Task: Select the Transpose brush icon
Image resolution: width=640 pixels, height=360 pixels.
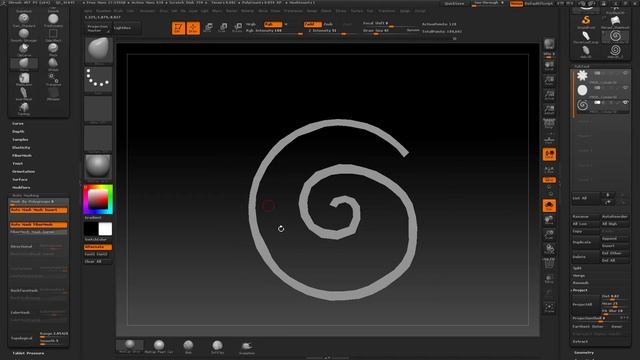Action: tap(53, 78)
